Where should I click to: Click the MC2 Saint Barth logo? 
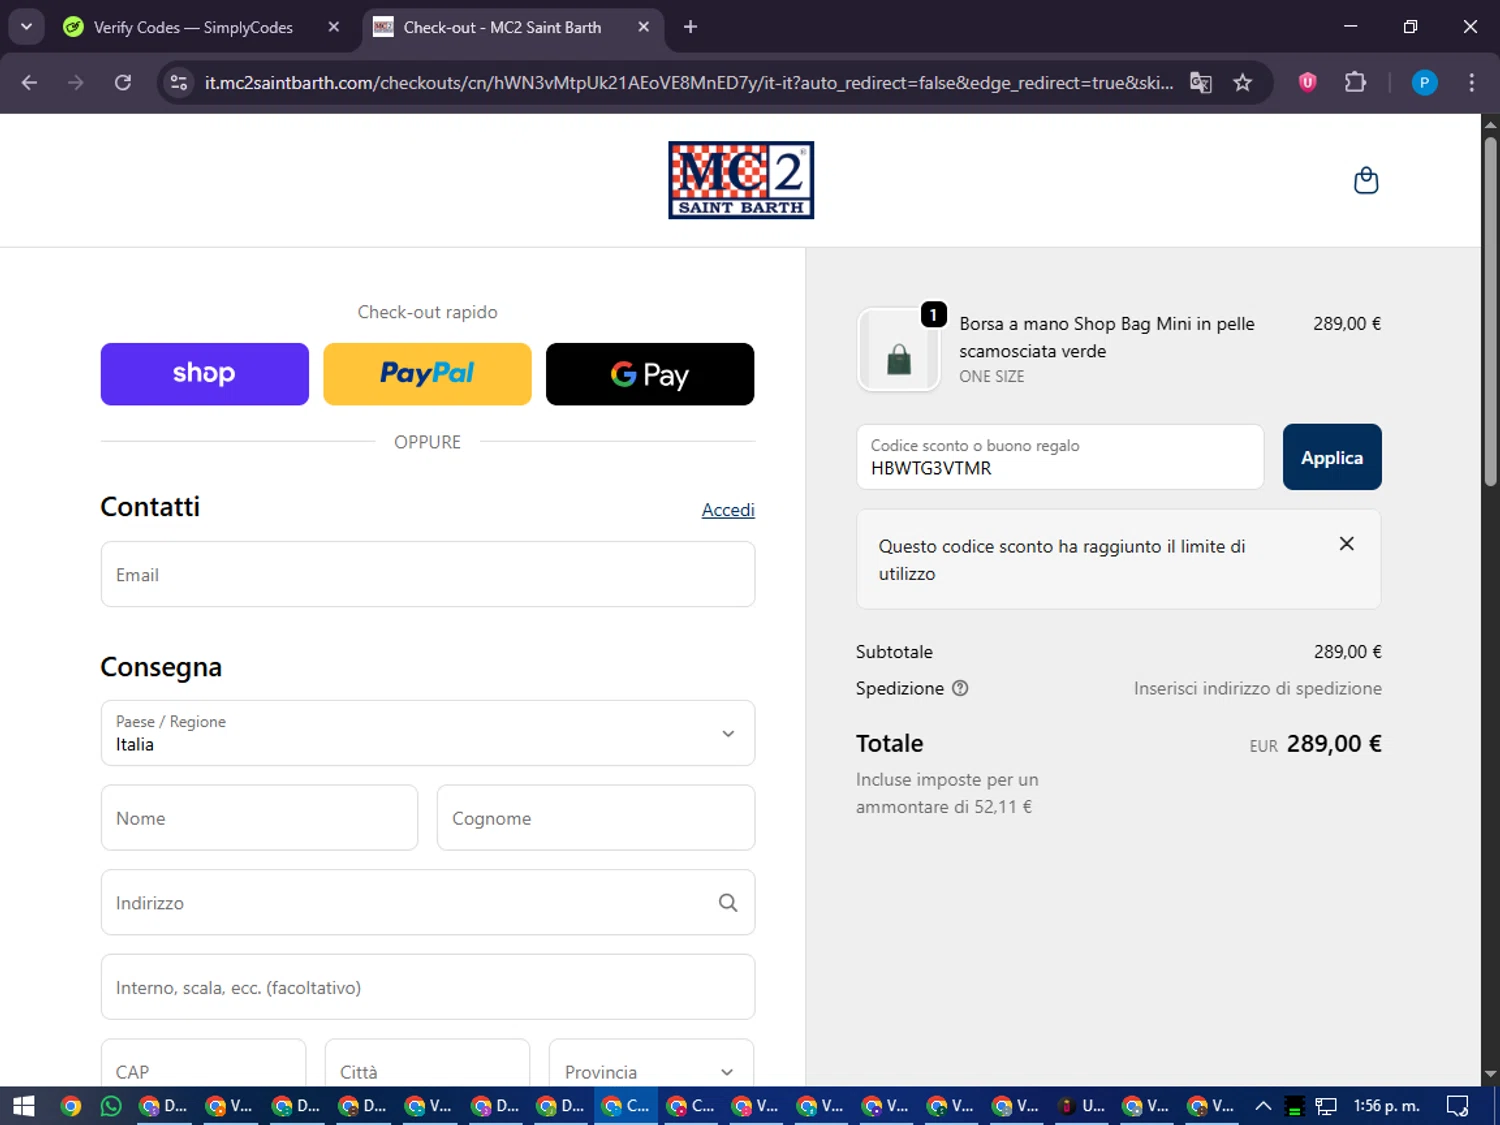pos(741,180)
